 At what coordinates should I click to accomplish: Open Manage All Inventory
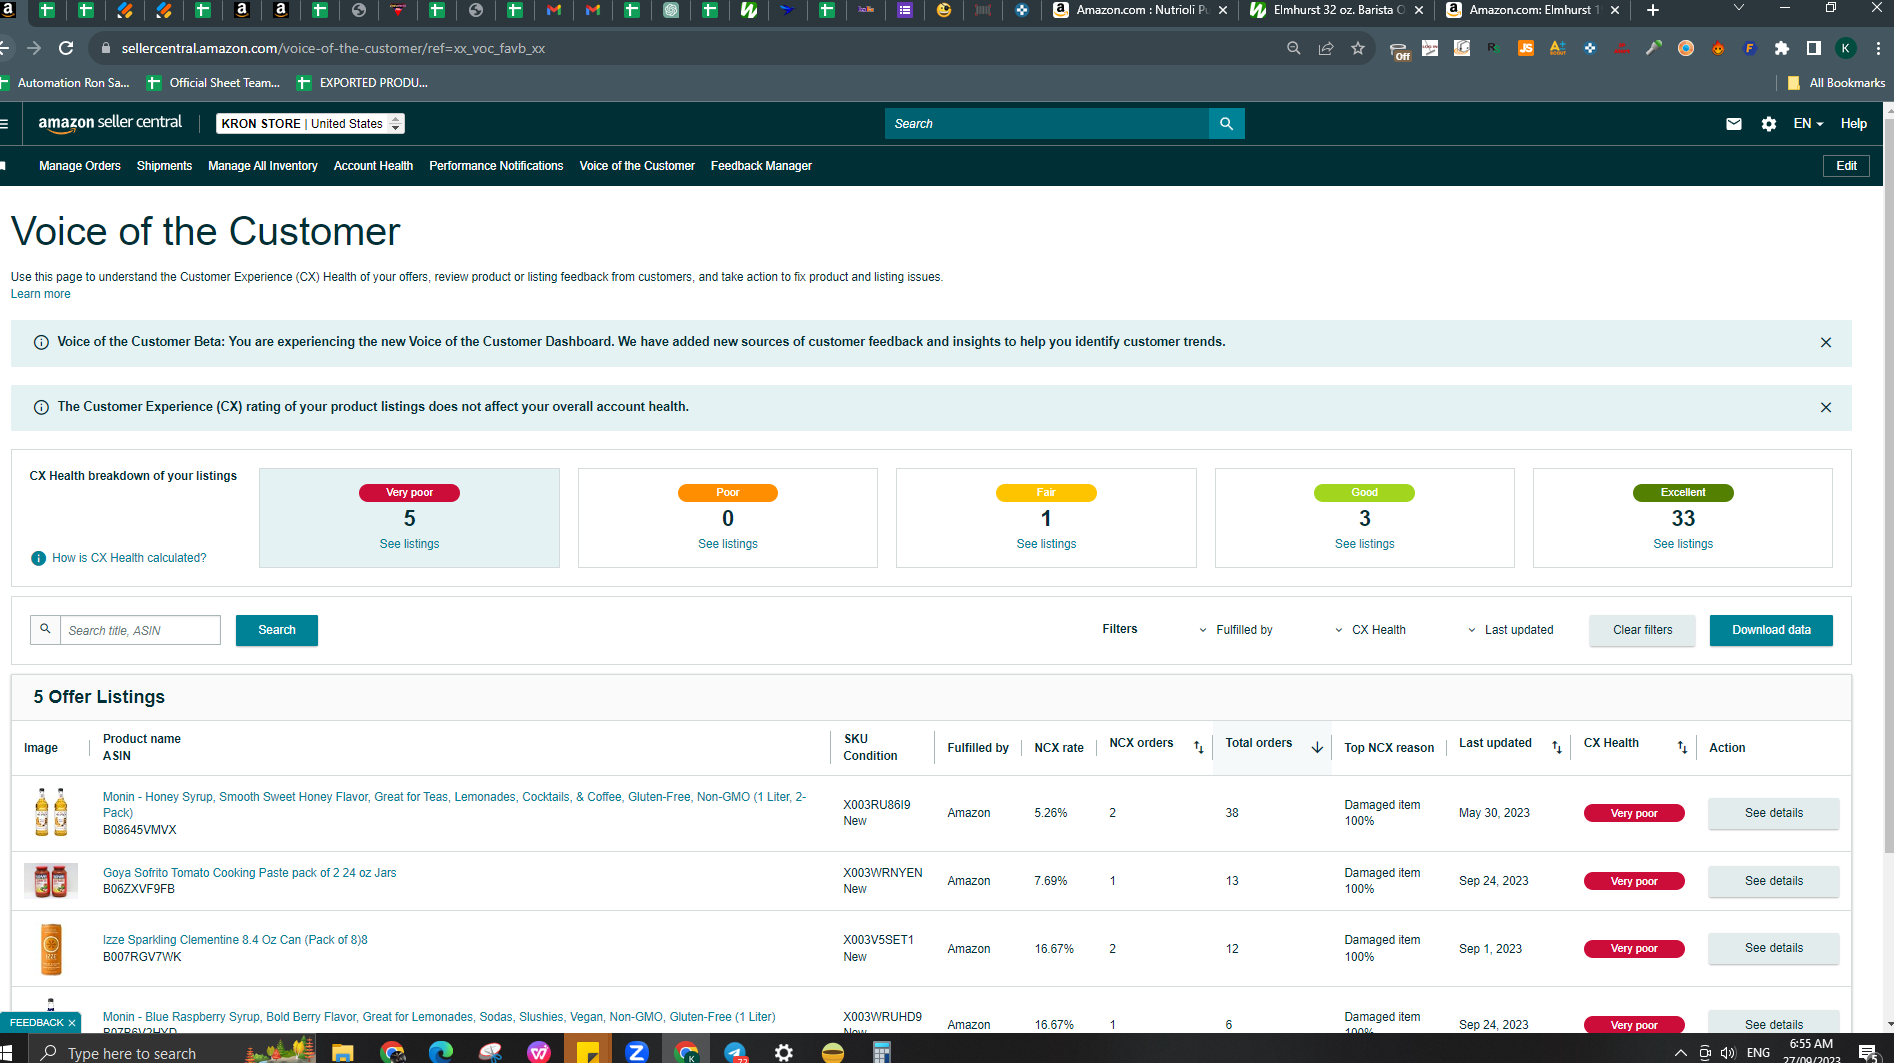(x=263, y=166)
